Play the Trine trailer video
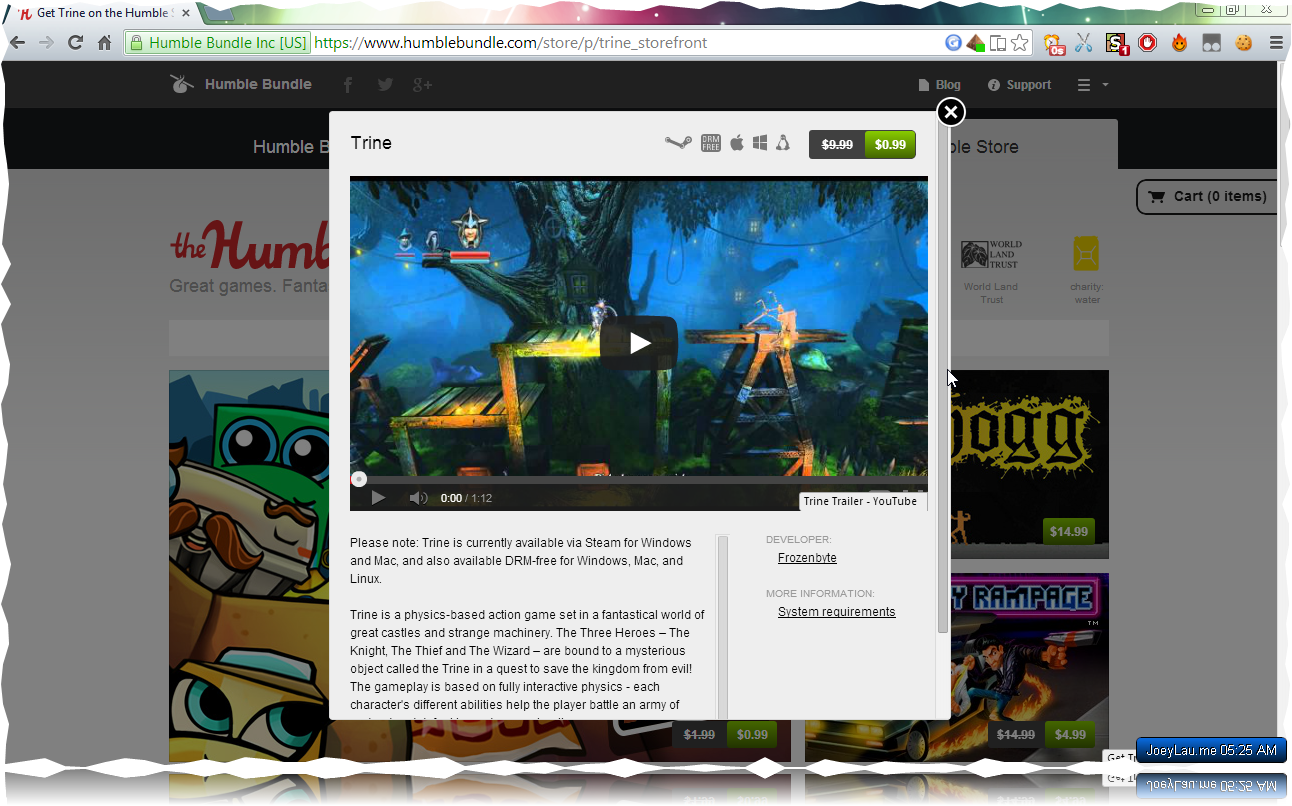 (x=639, y=343)
